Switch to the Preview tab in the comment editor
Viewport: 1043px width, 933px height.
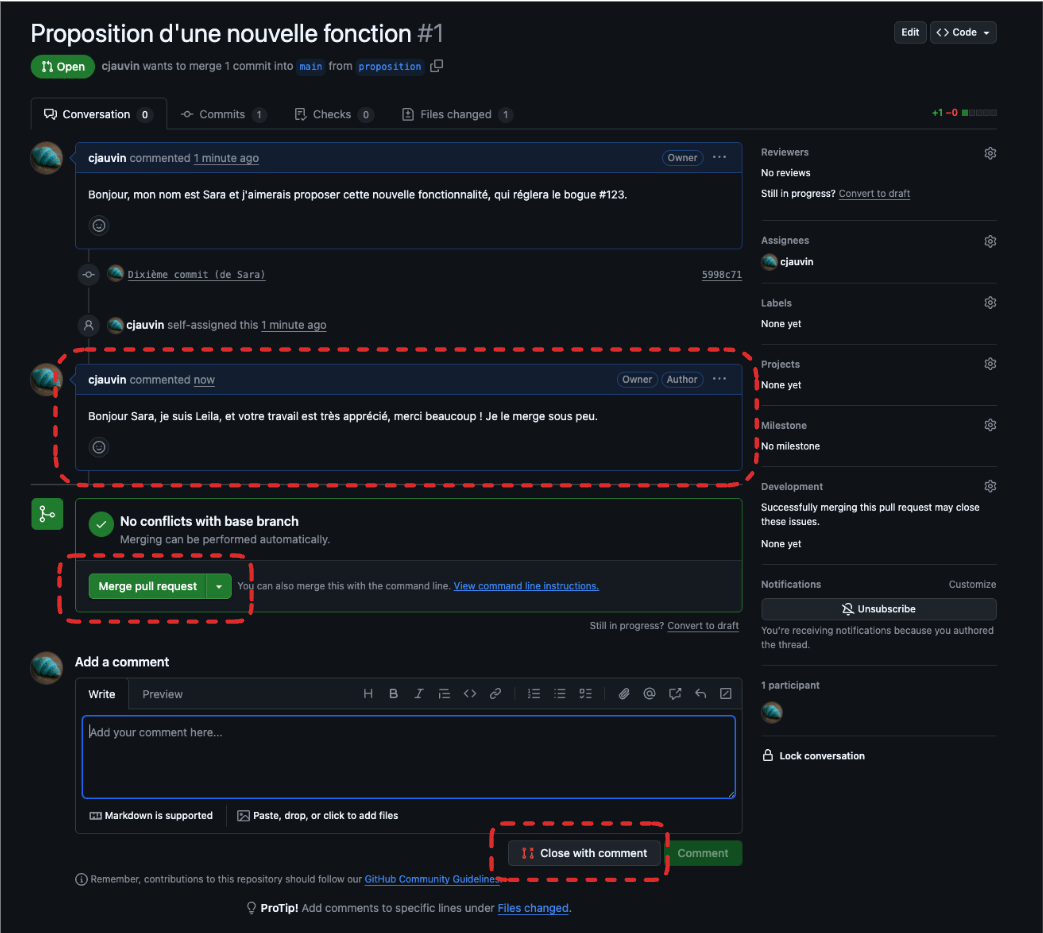(x=162, y=694)
